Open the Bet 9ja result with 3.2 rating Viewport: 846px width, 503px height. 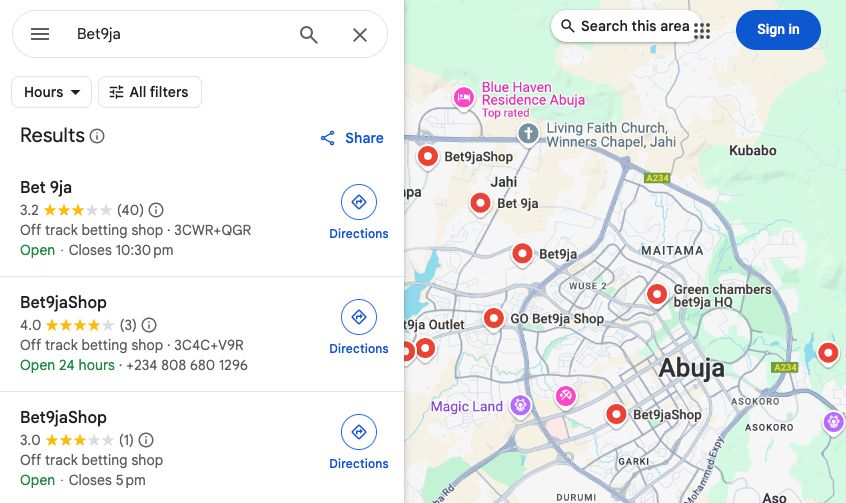coord(46,187)
